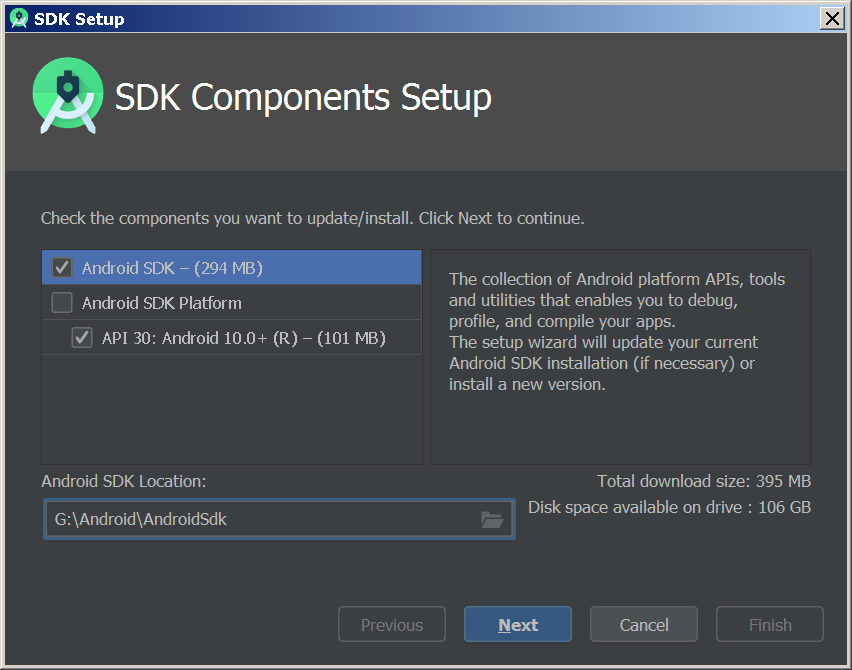The height and width of the screenshot is (670, 852).
Task: Uncheck the Android SDK (294 MB) checkbox
Action: [62, 267]
